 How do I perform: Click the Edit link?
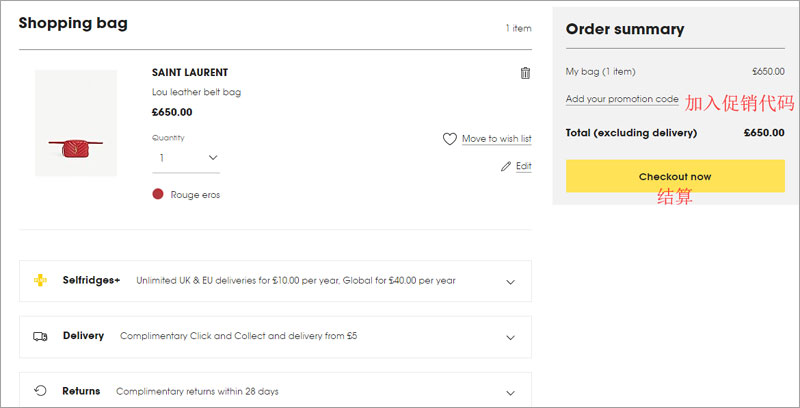pyautogui.click(x=523, y=166)
